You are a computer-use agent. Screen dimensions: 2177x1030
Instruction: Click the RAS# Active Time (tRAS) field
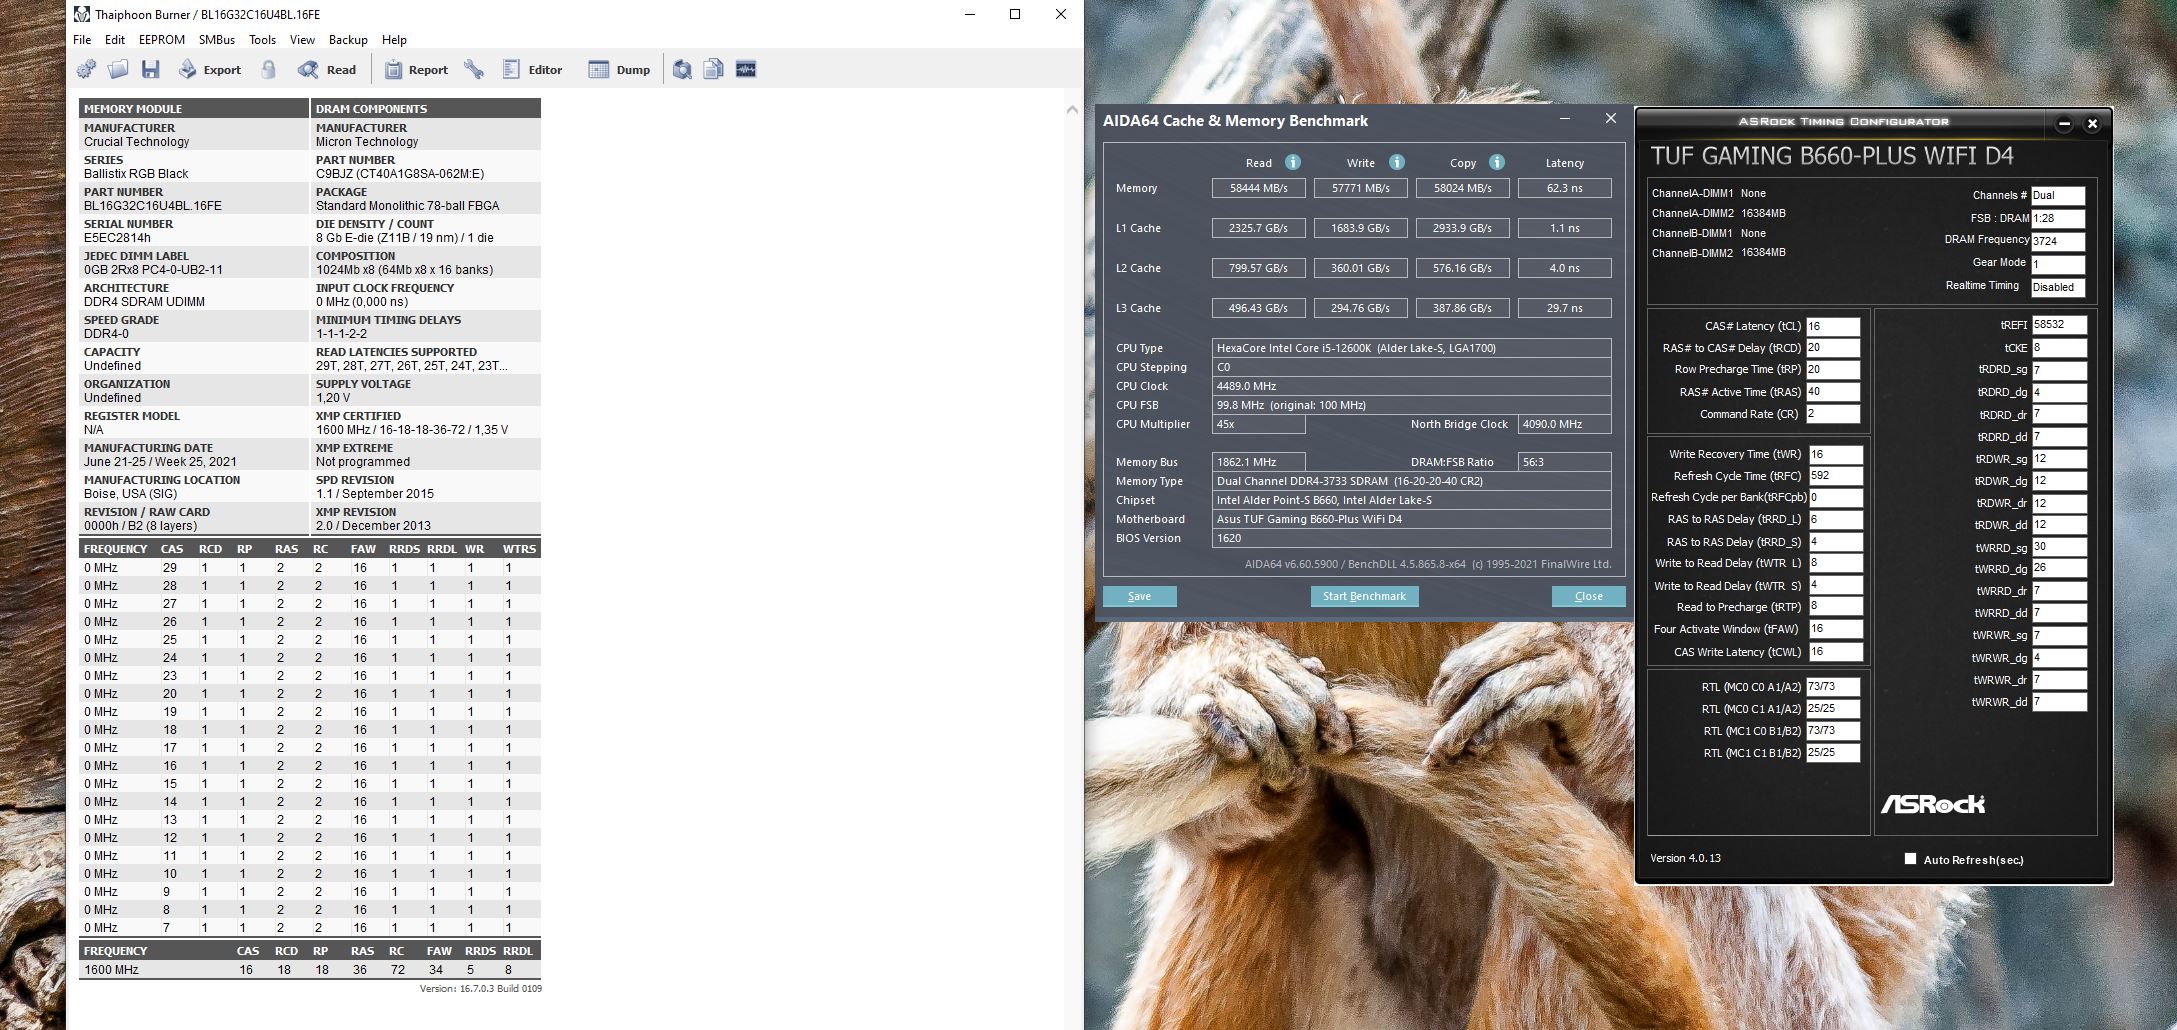tap(1833, 392)
